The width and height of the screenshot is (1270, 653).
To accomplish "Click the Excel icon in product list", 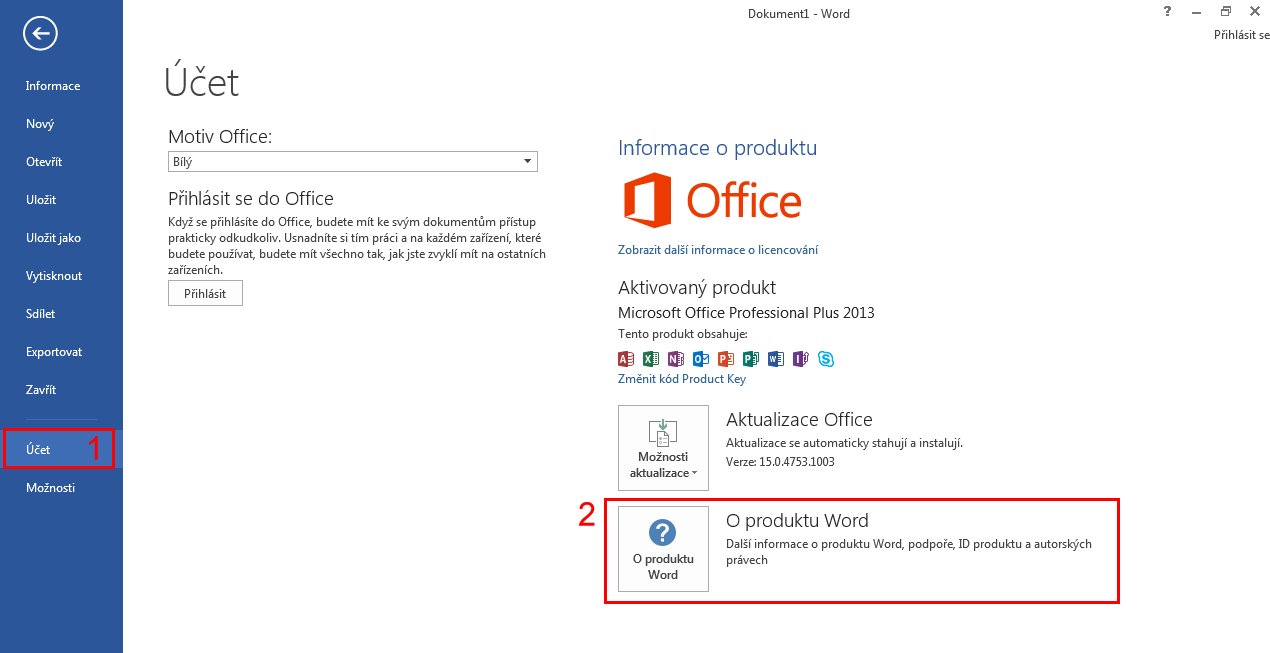I will [651, 359].
